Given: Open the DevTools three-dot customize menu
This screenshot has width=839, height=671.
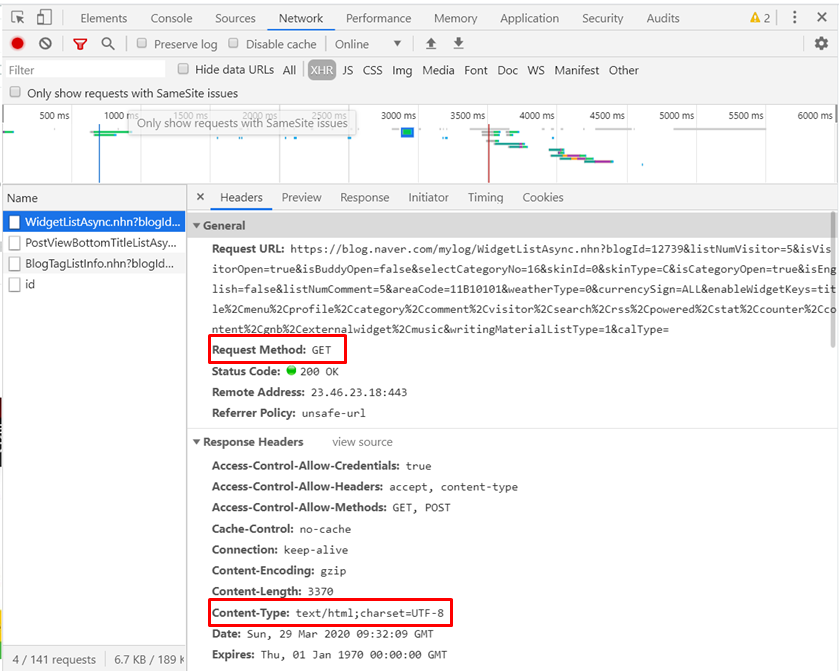Looking at the screenshot, I should point(795,18).
